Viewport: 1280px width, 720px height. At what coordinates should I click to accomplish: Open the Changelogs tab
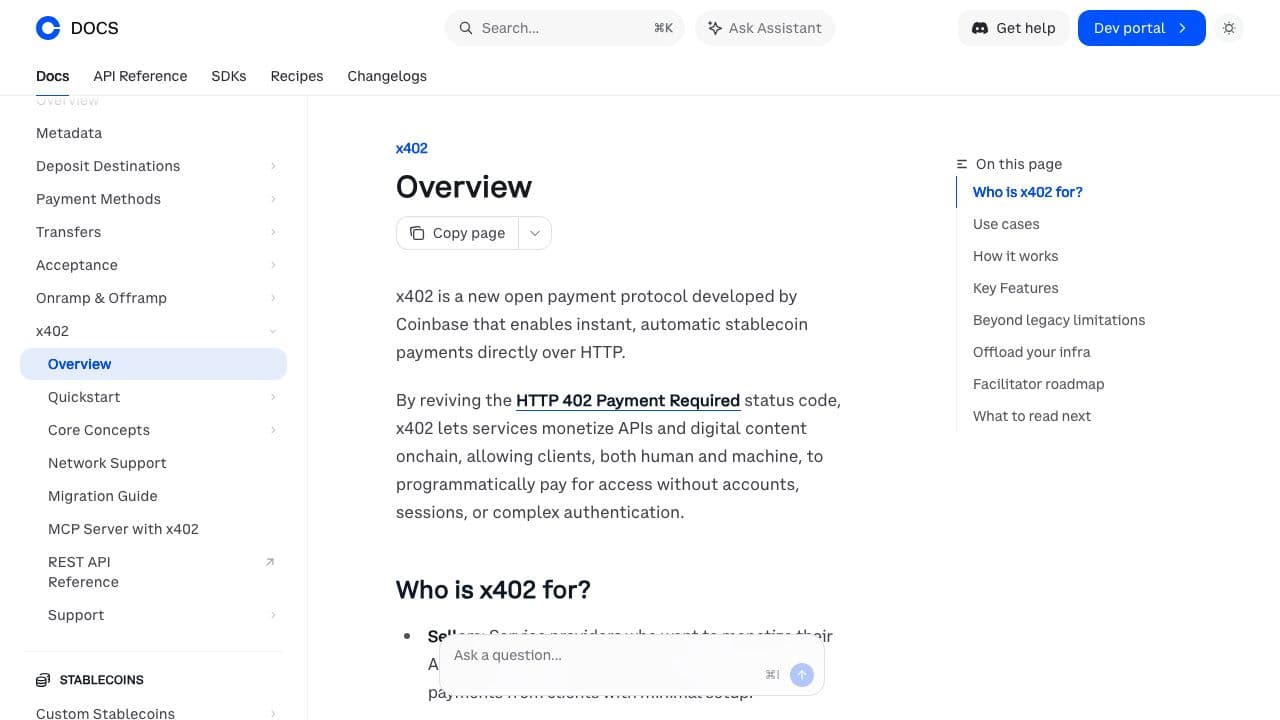(387, 76)
